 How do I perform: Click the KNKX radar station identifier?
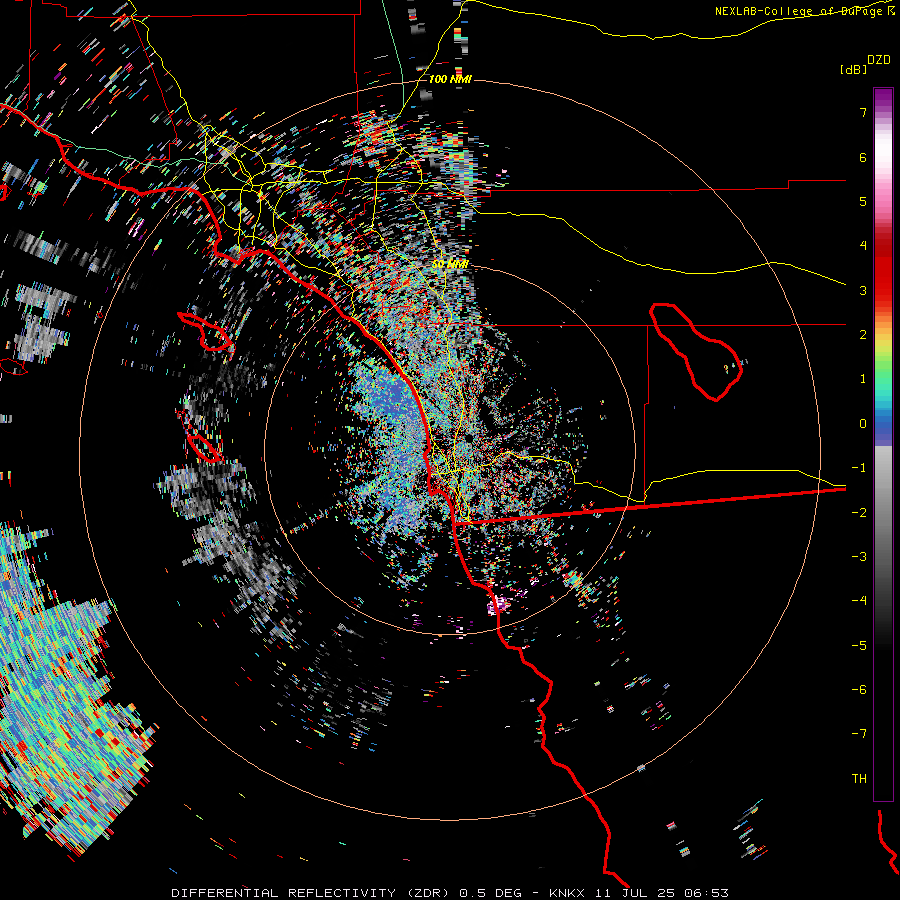pos(567,893)
